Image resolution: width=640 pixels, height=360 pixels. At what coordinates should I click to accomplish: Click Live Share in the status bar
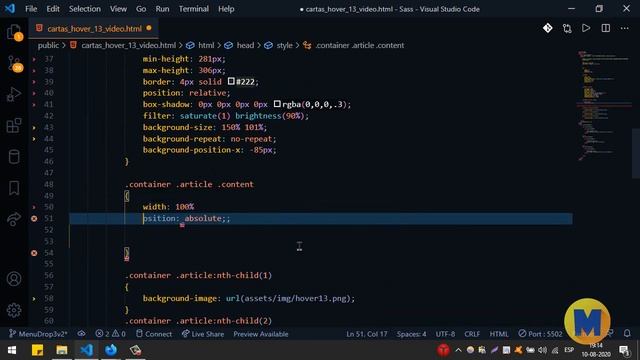(203, 334)
